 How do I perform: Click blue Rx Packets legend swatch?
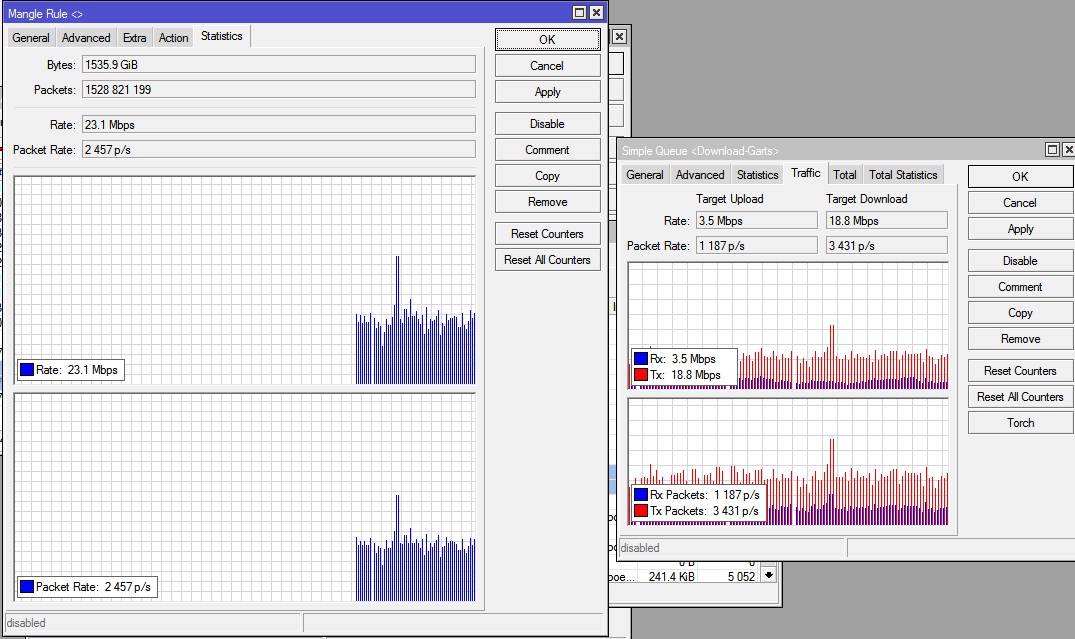tap(641, 494)
